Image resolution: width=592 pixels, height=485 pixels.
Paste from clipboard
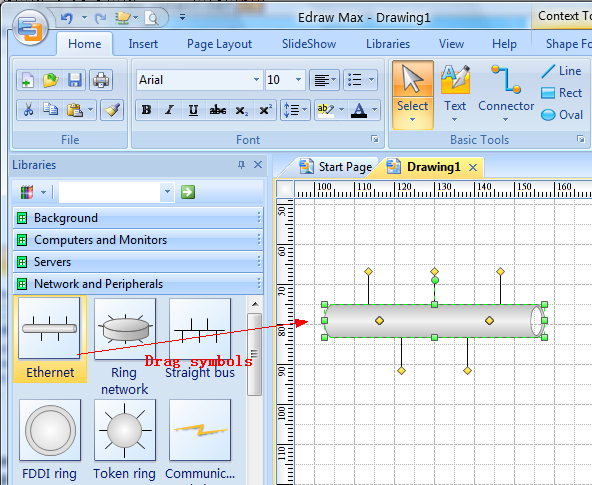(75, 110)
